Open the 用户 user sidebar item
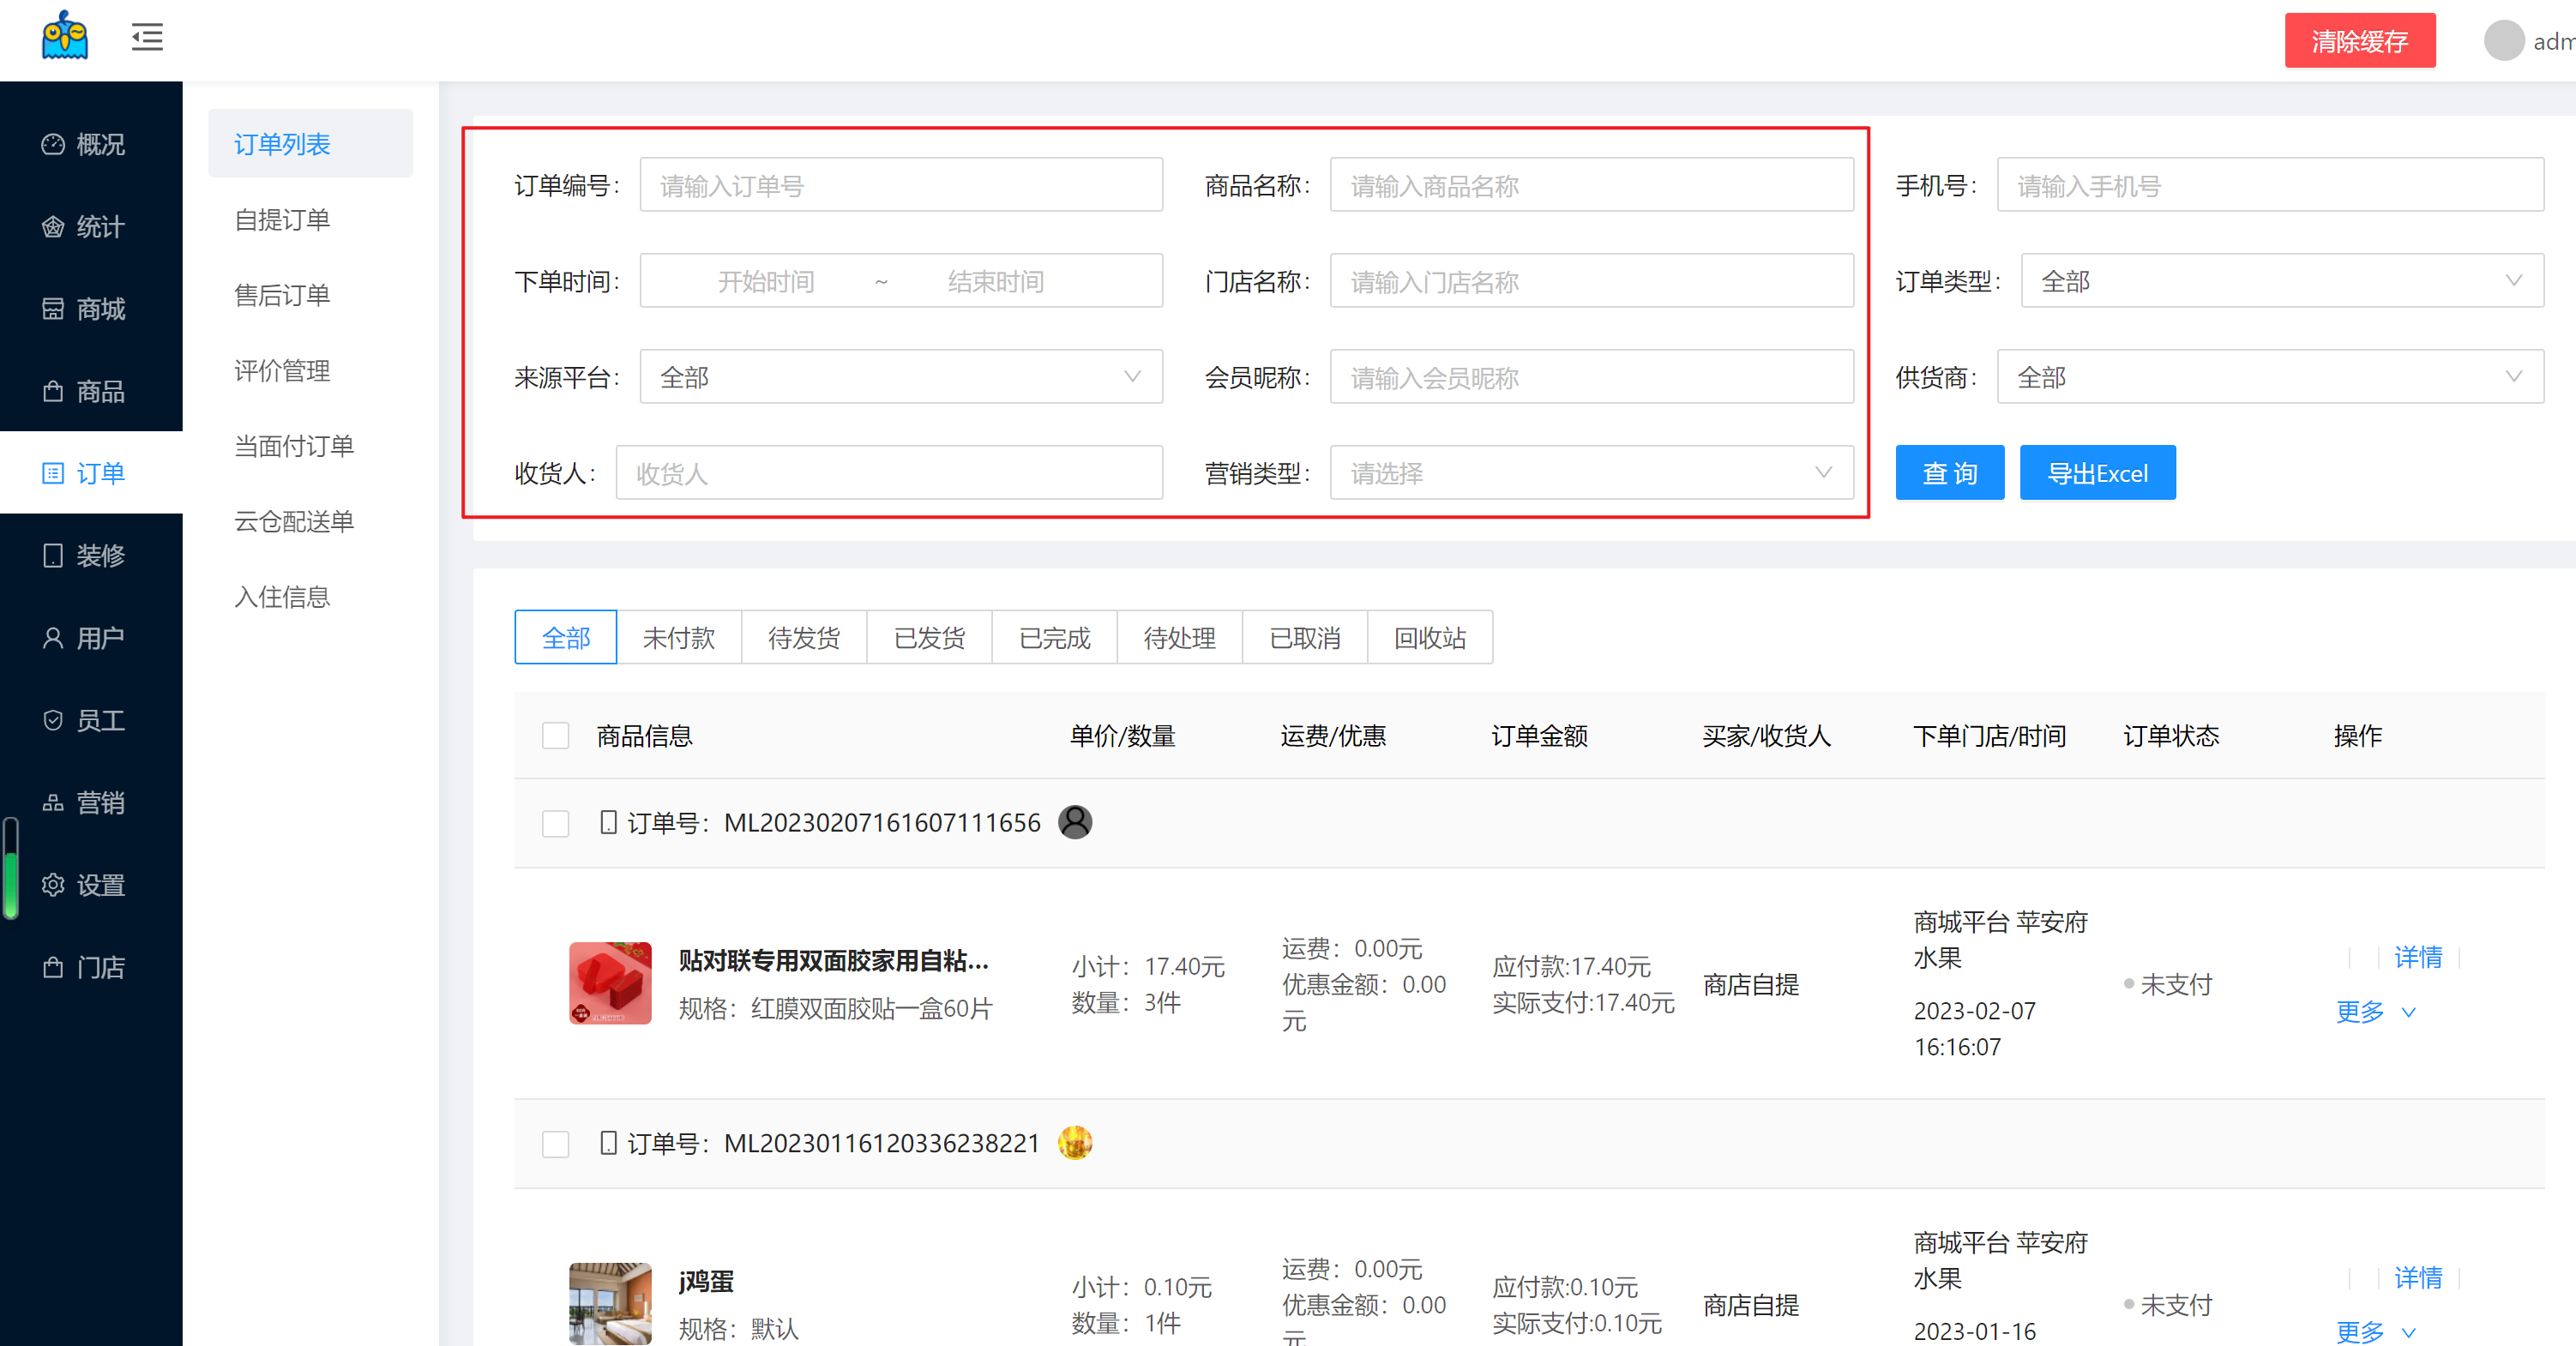The width and height of the screenshot is (2576, 1346). [84, 638]
